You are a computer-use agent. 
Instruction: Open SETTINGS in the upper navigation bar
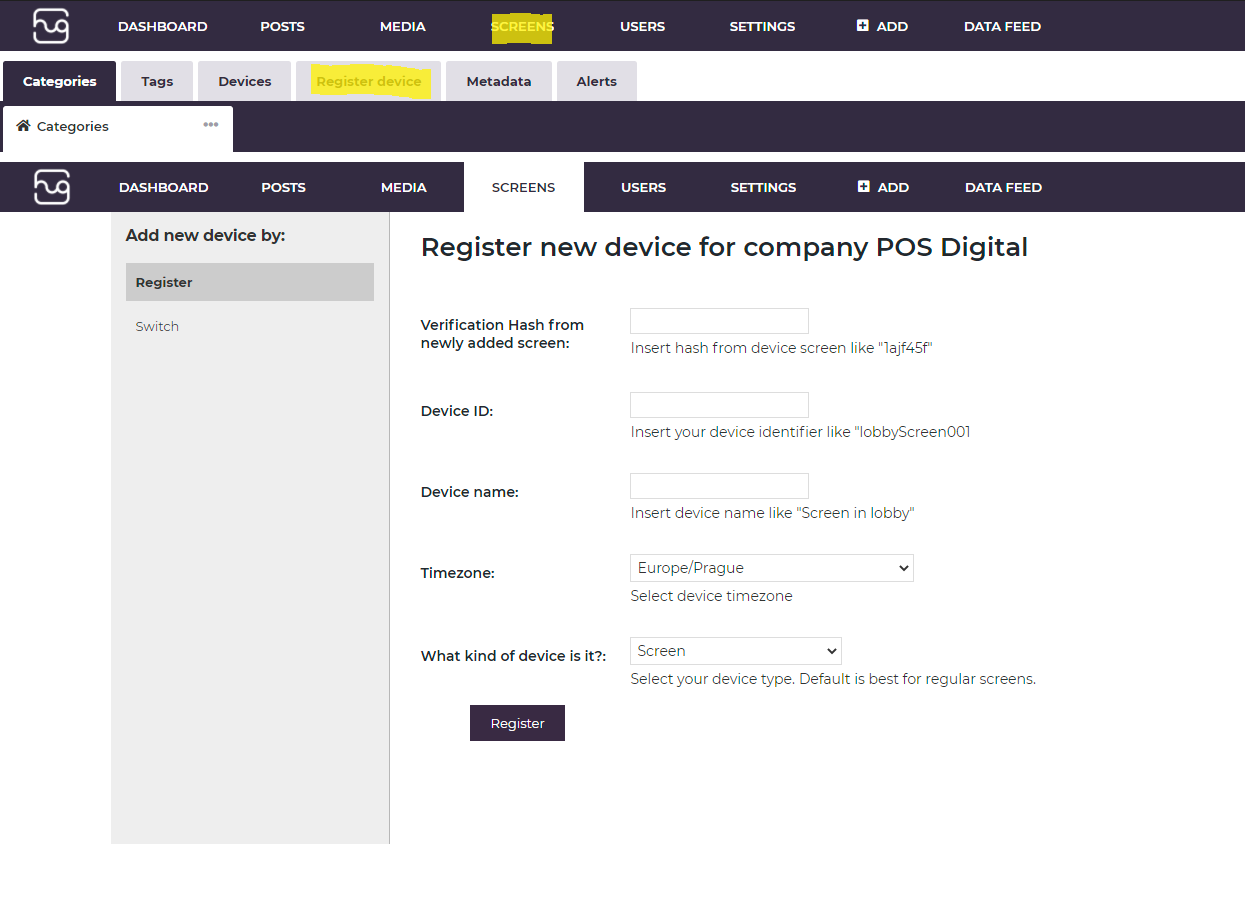(763, 26)
